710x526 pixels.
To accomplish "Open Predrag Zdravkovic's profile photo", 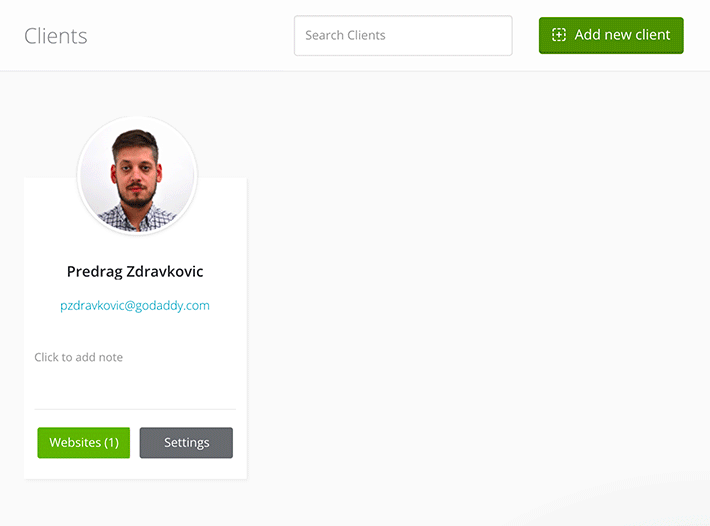I will click(137, 176).
